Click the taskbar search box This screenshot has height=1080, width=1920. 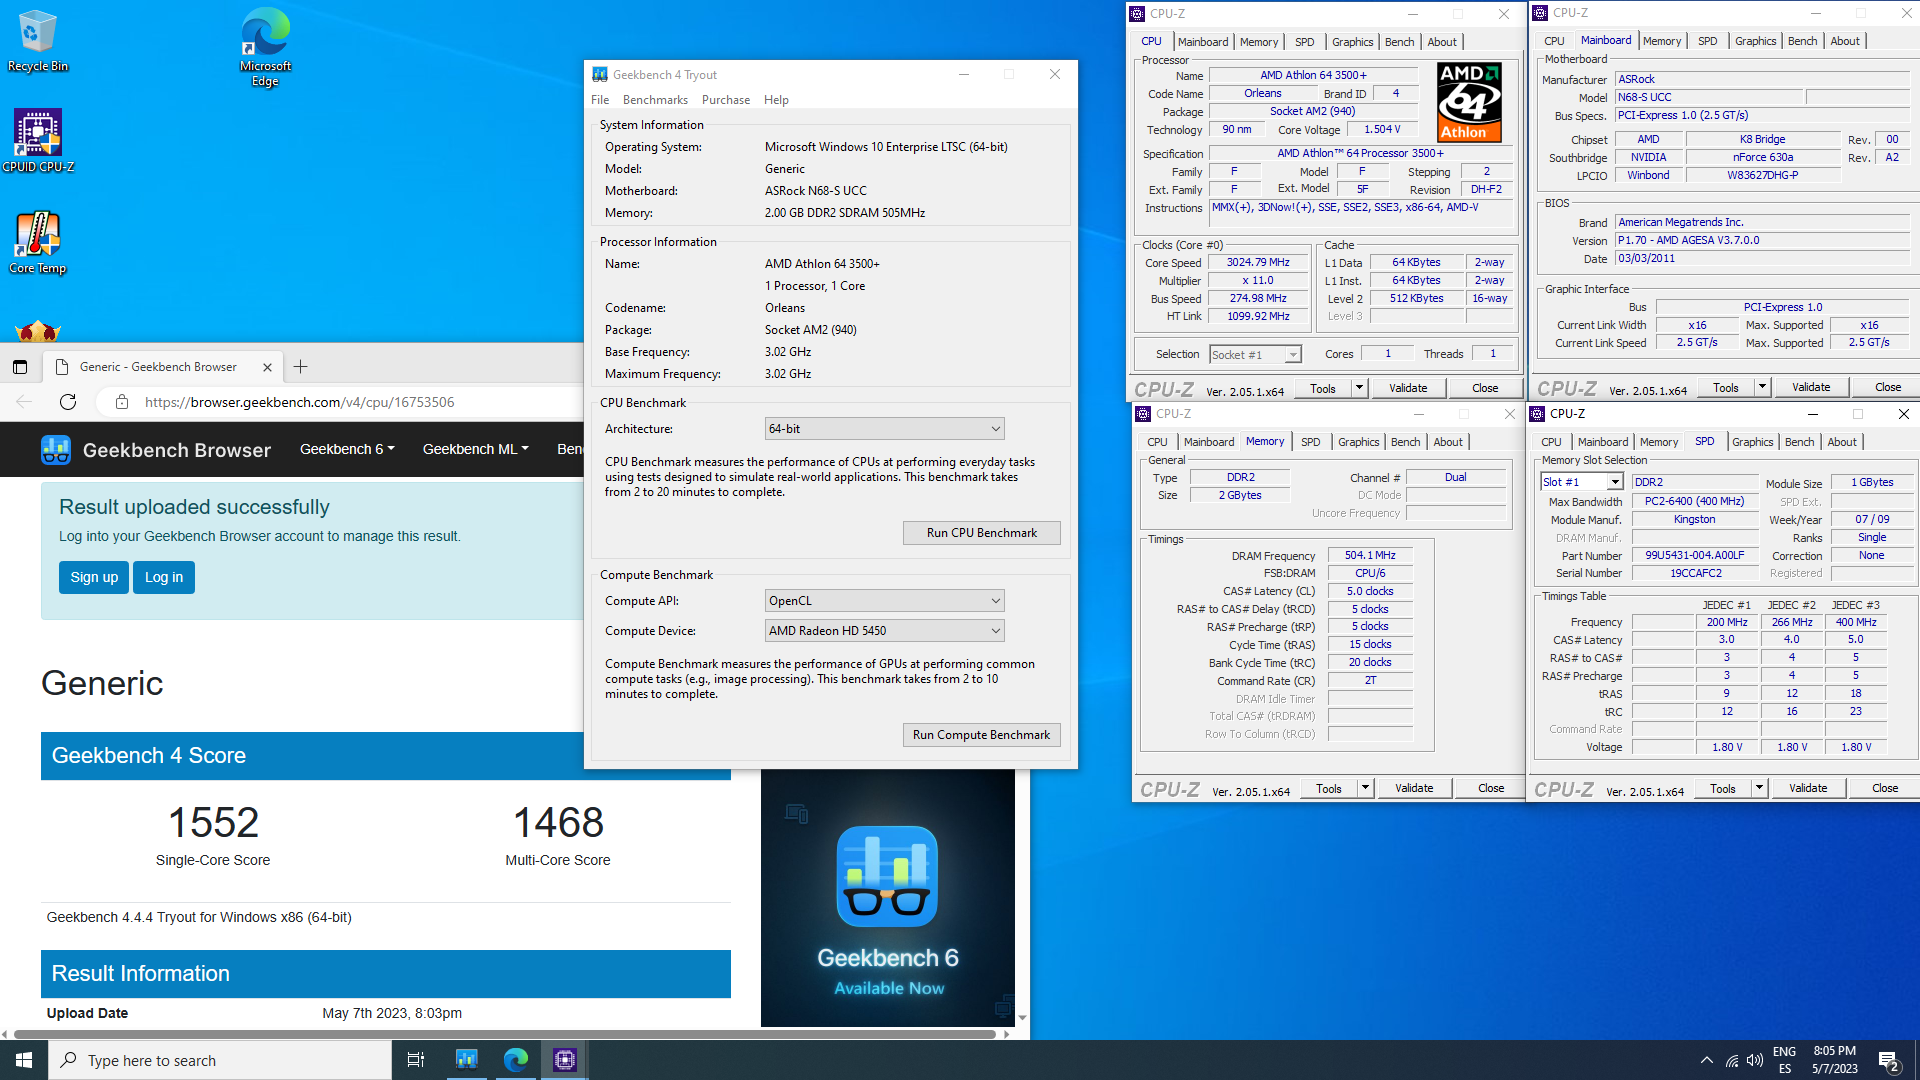coord(220,1060)
